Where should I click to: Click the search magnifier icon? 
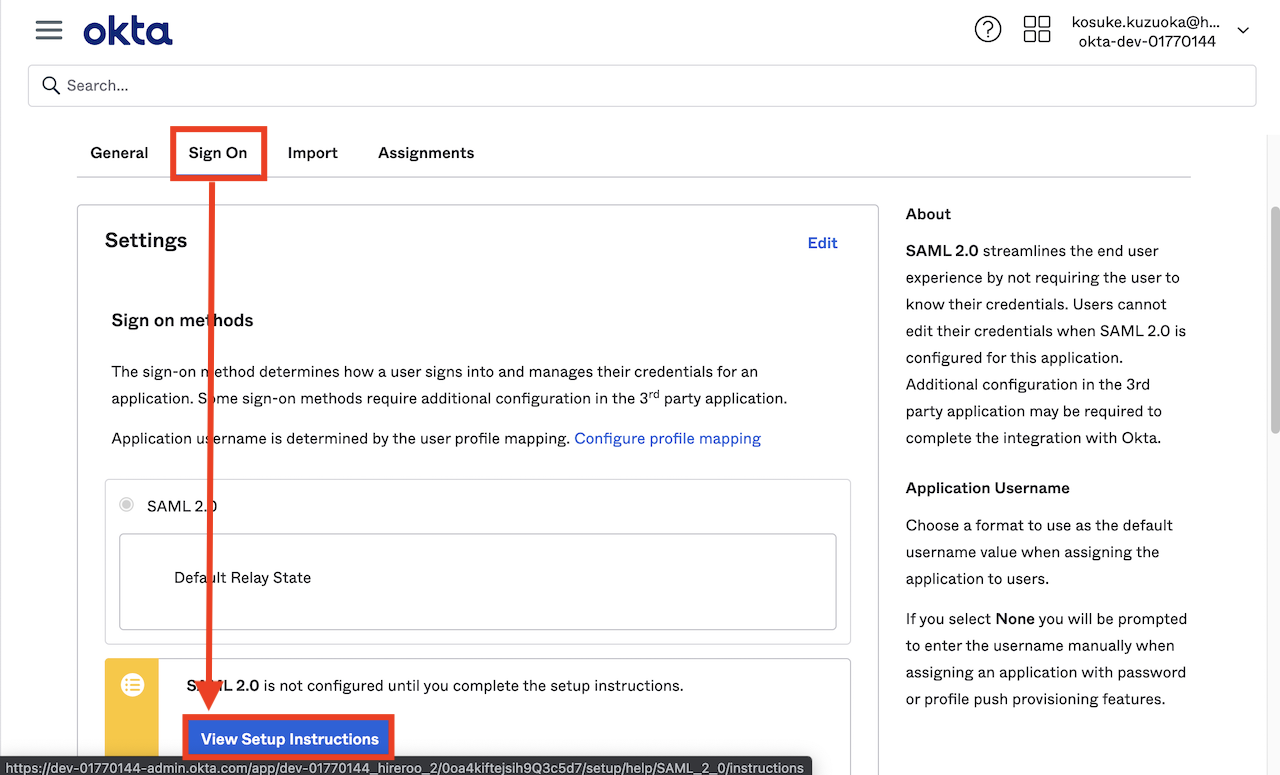point(51,86)
